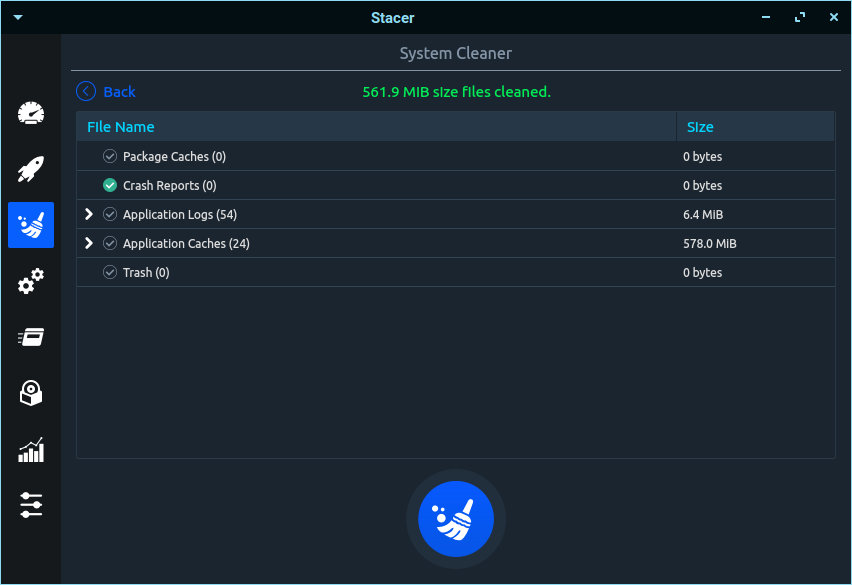Viewport: 852px width, 585px height.
Task: Click the 6.4 MiB size value
Action: point(703,215)
